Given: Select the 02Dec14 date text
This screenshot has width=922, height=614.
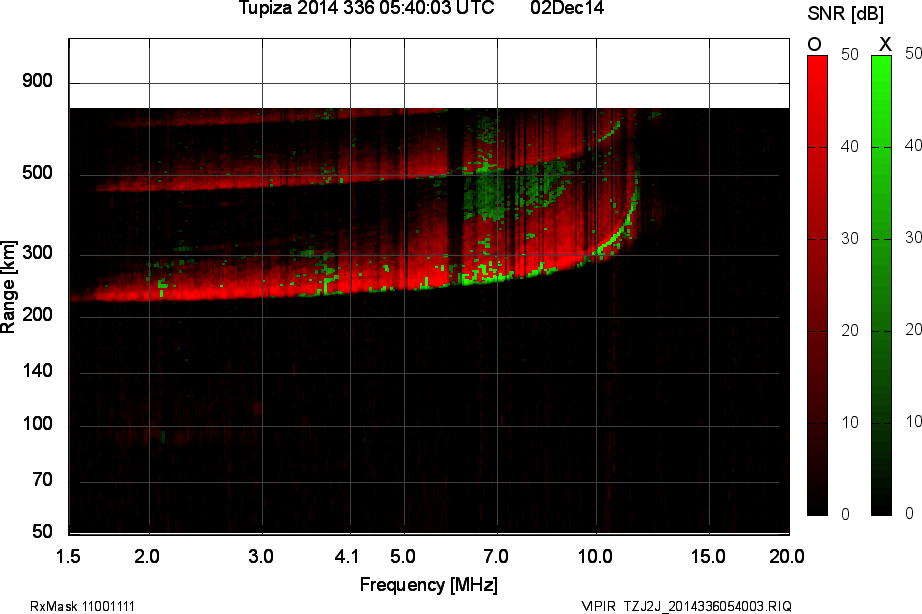Looking at the screenshot, I should click(x=566, y=9).
